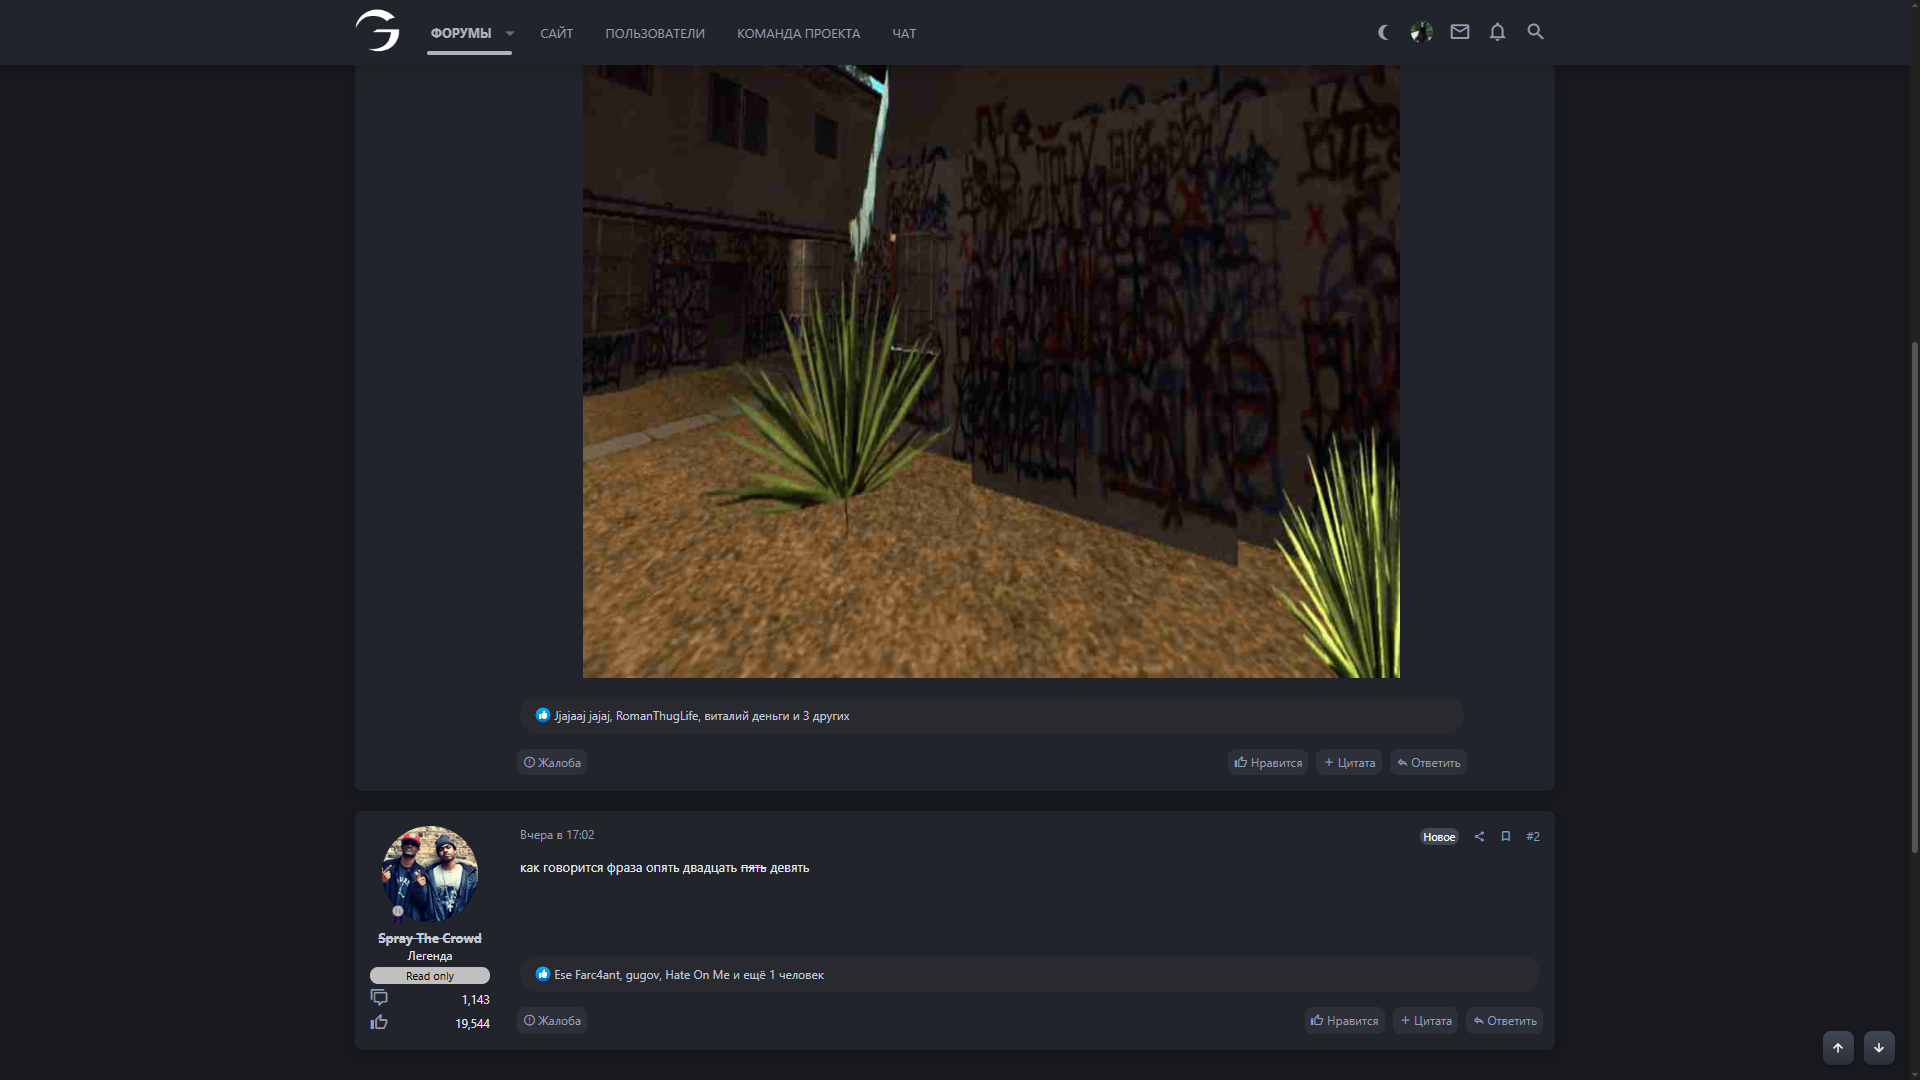1920x1080 pixels.
Task: Open Spray The Crowd avatar thumbnail
Action: click(430, 874)
